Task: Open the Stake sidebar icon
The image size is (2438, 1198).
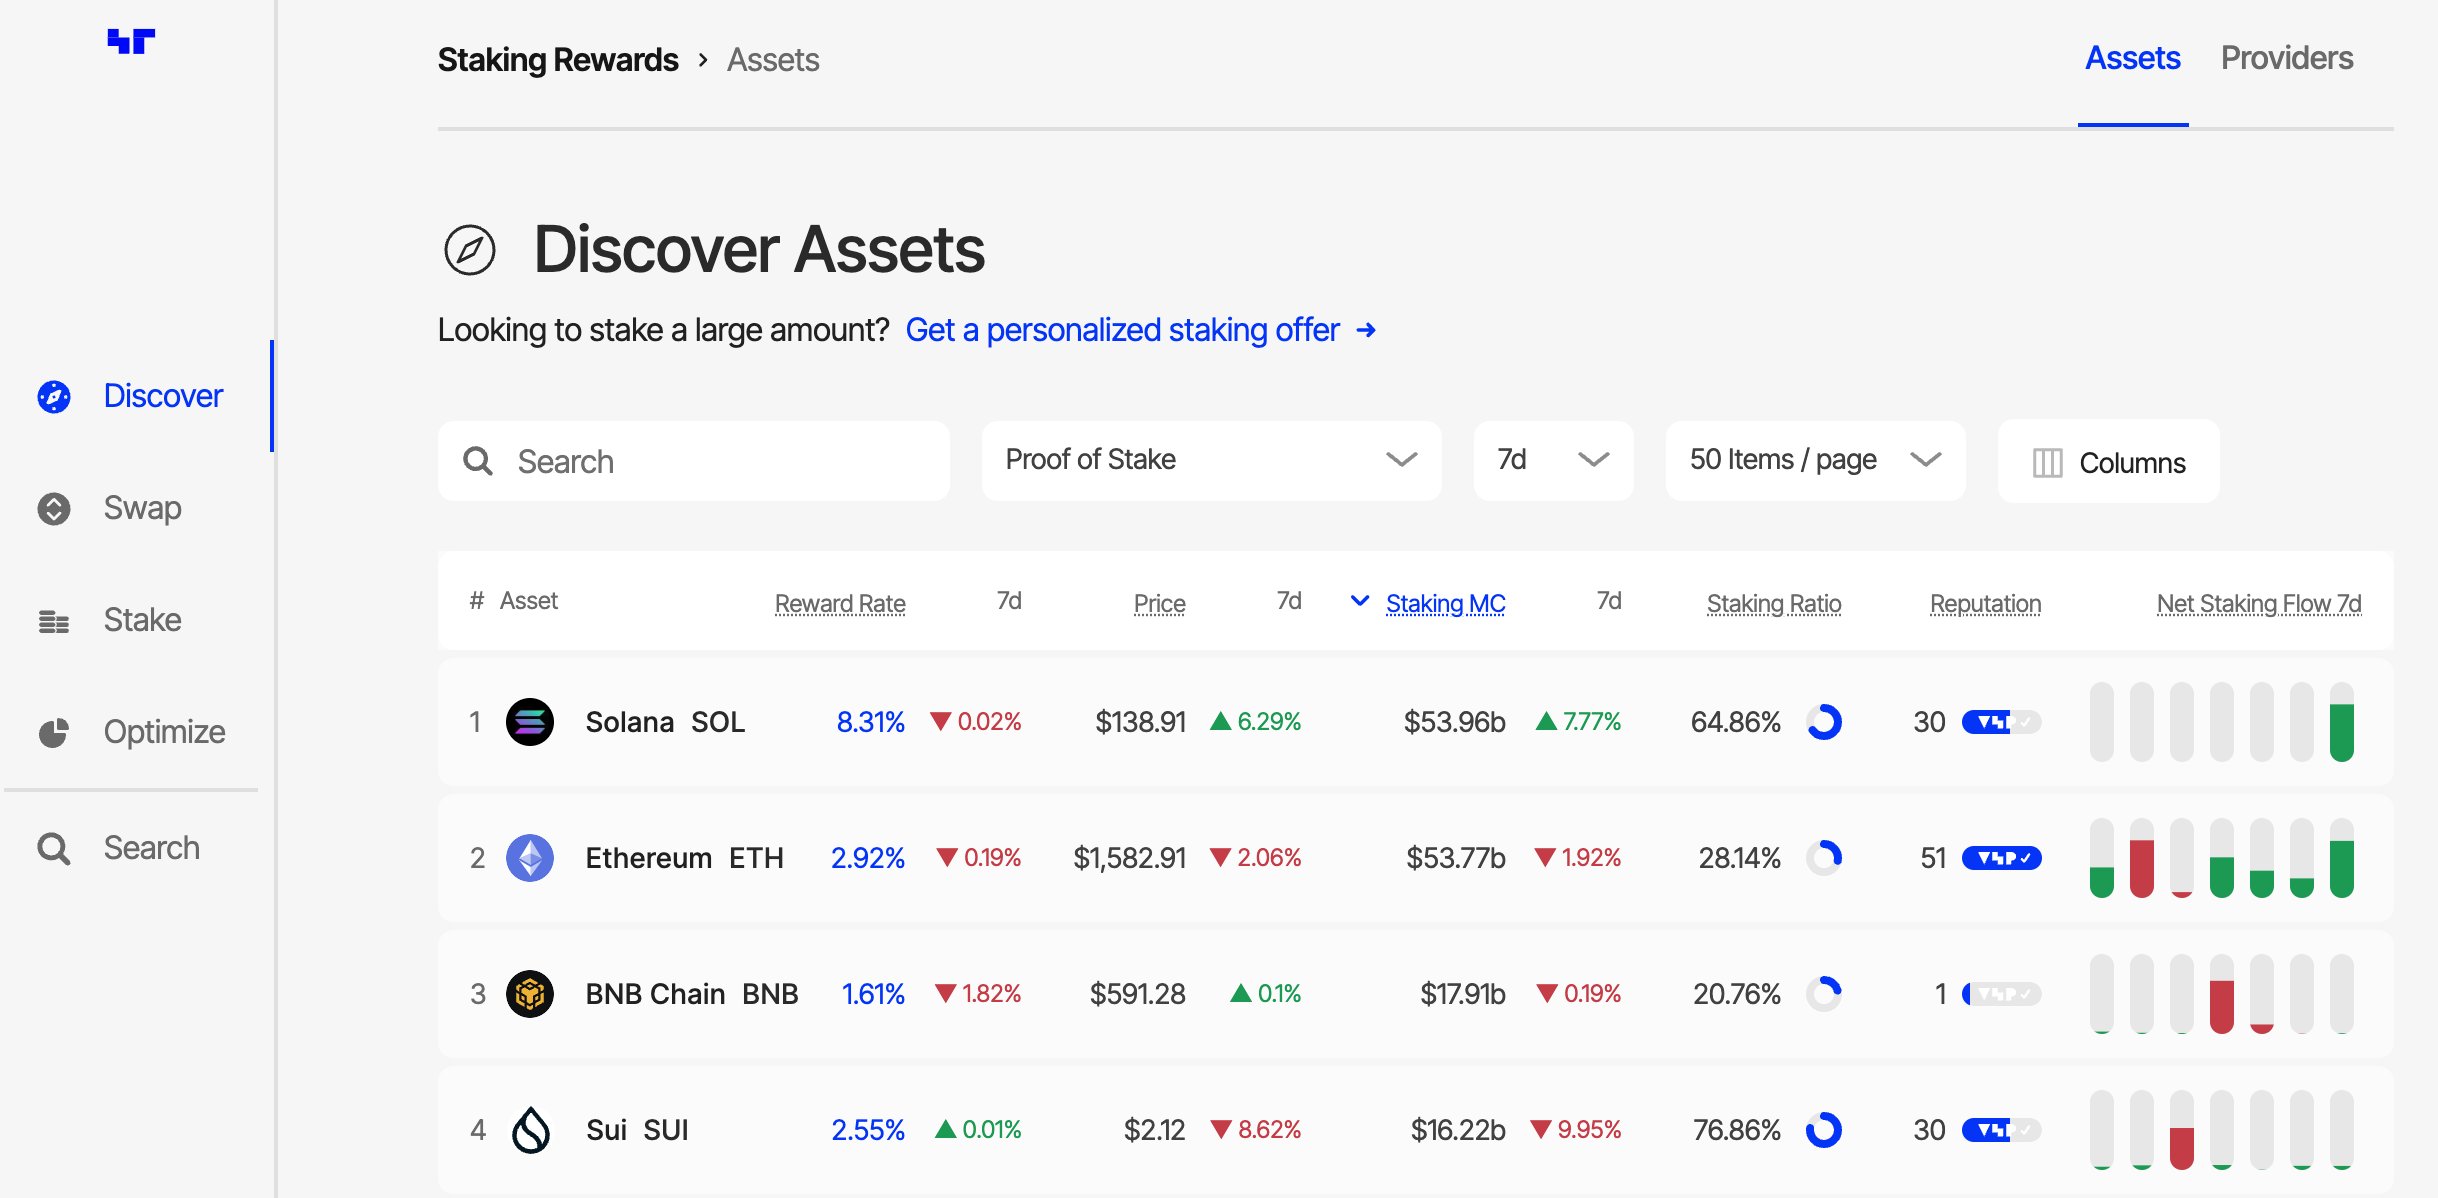Action: click(x=54, y=621)
